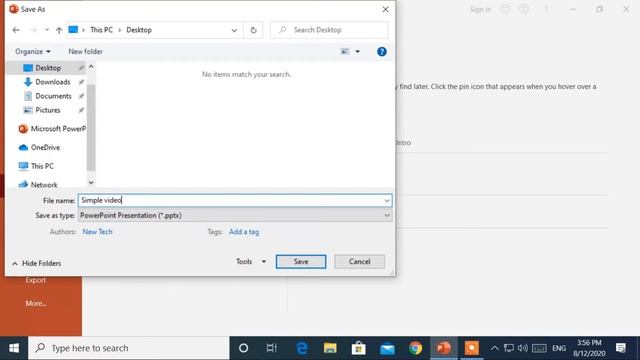Expand the address bar path dropdown
The image size is (640, 360).
point(234,30)
